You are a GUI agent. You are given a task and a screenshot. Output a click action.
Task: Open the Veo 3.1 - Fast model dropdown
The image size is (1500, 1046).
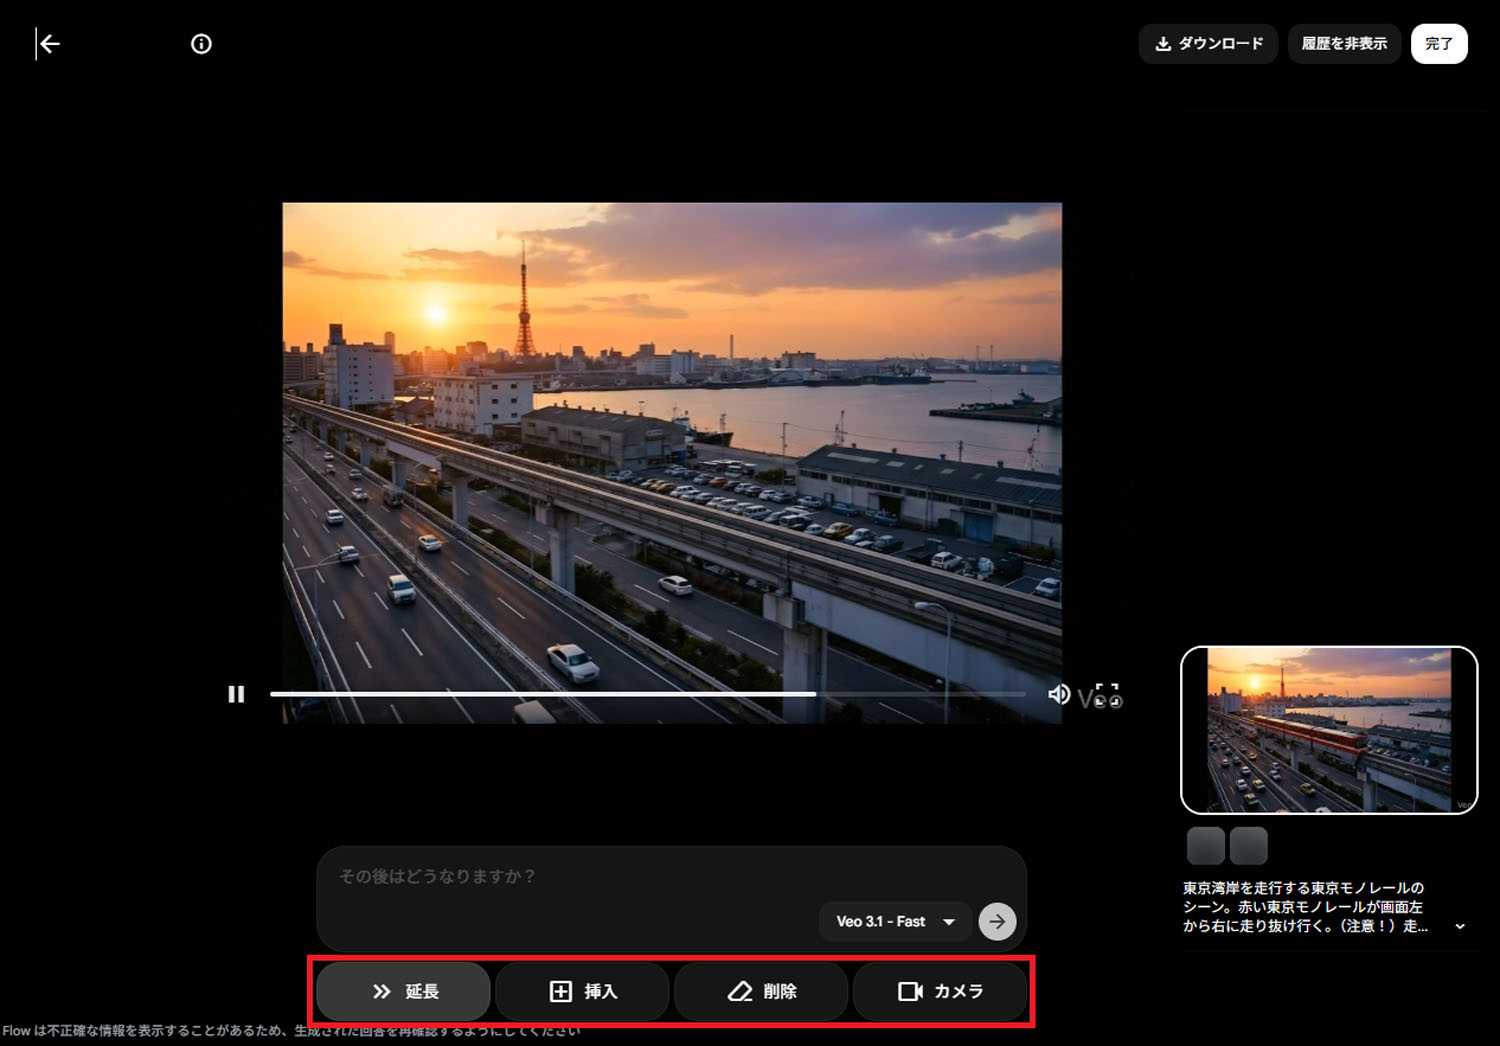(893, 921)
